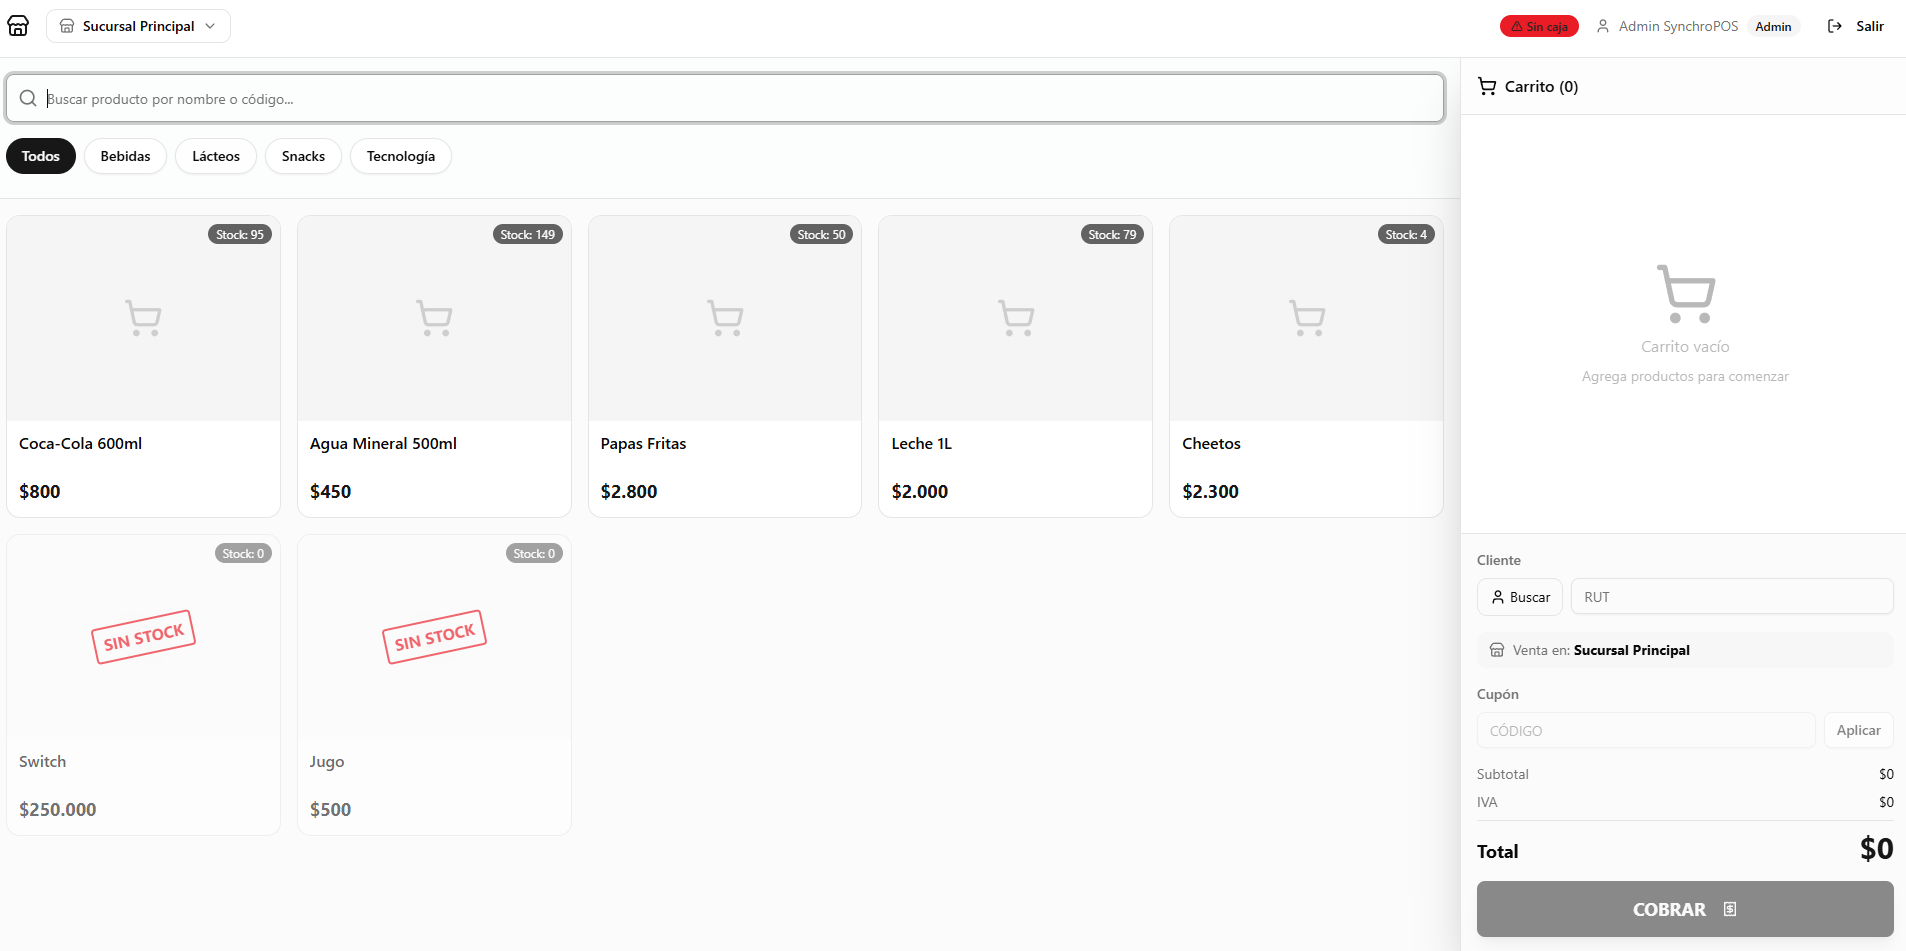Open the Sucursal Principal branch dropdown
Image resolution: width=1906 pixels, height=951 pixels.
(138, 26)
